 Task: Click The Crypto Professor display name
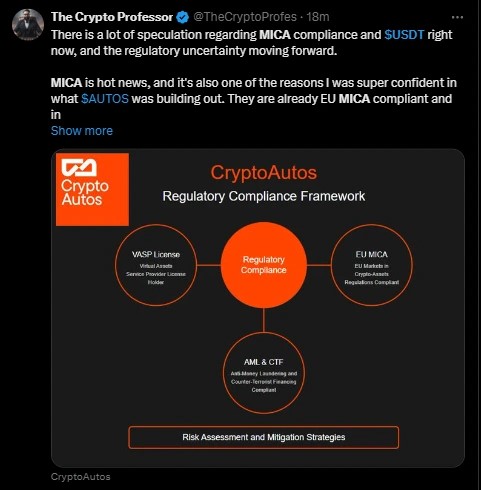point(112,17)
